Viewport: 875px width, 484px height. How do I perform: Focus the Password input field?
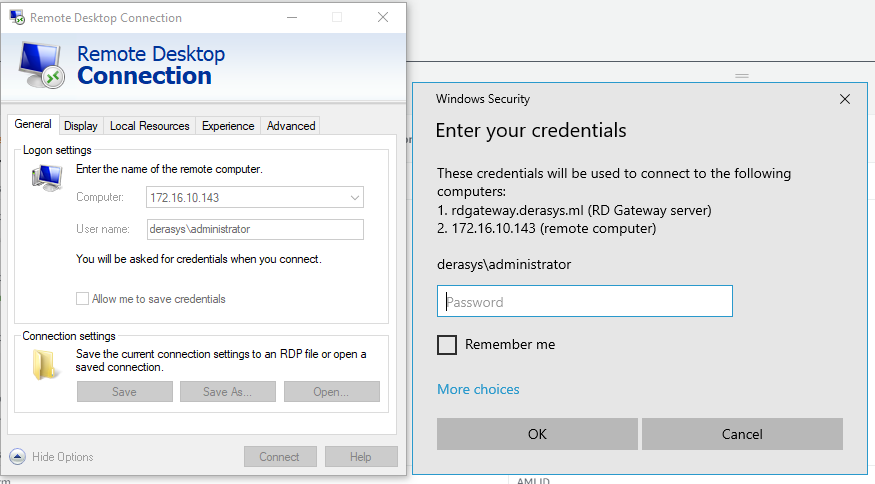[x=585, y=301]
